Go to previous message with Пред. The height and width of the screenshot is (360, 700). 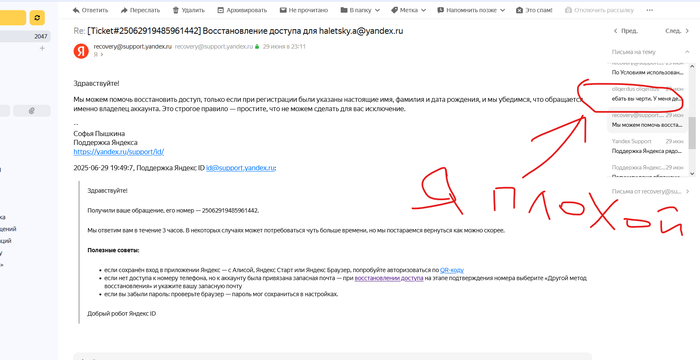point(626,31)
